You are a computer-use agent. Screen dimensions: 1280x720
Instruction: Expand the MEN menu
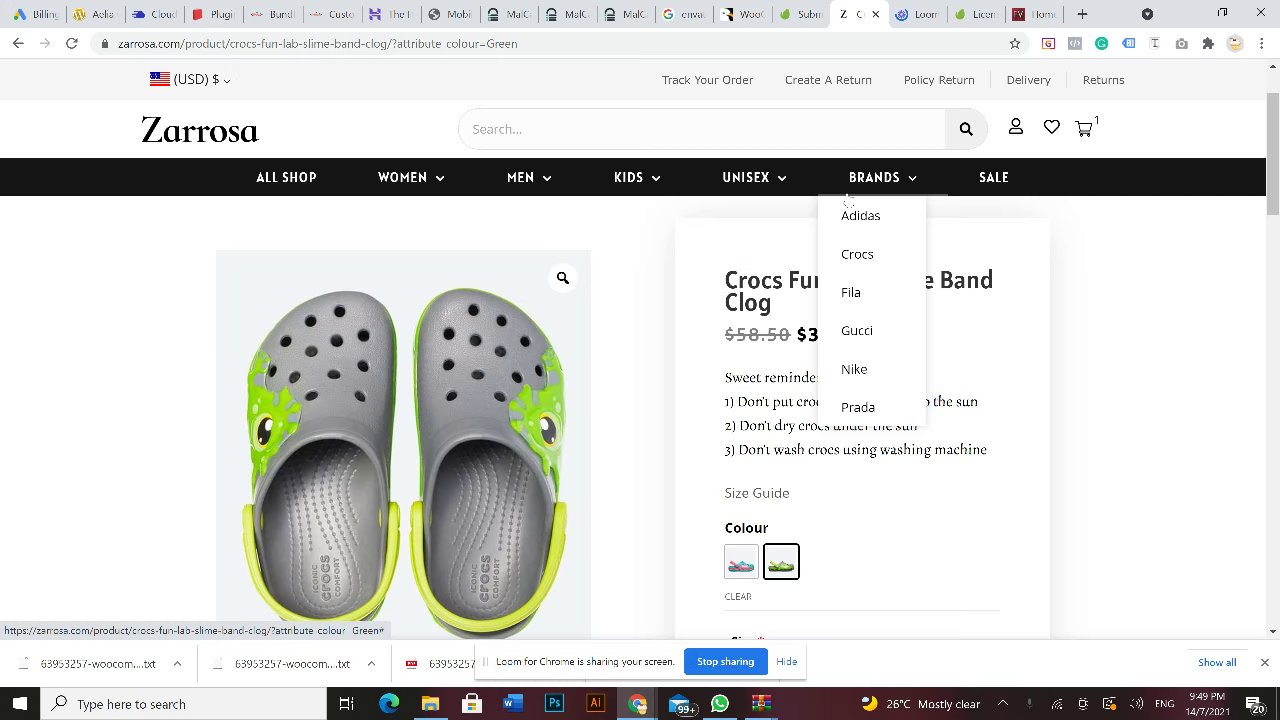pyautogui.click(x=529, y=177)
